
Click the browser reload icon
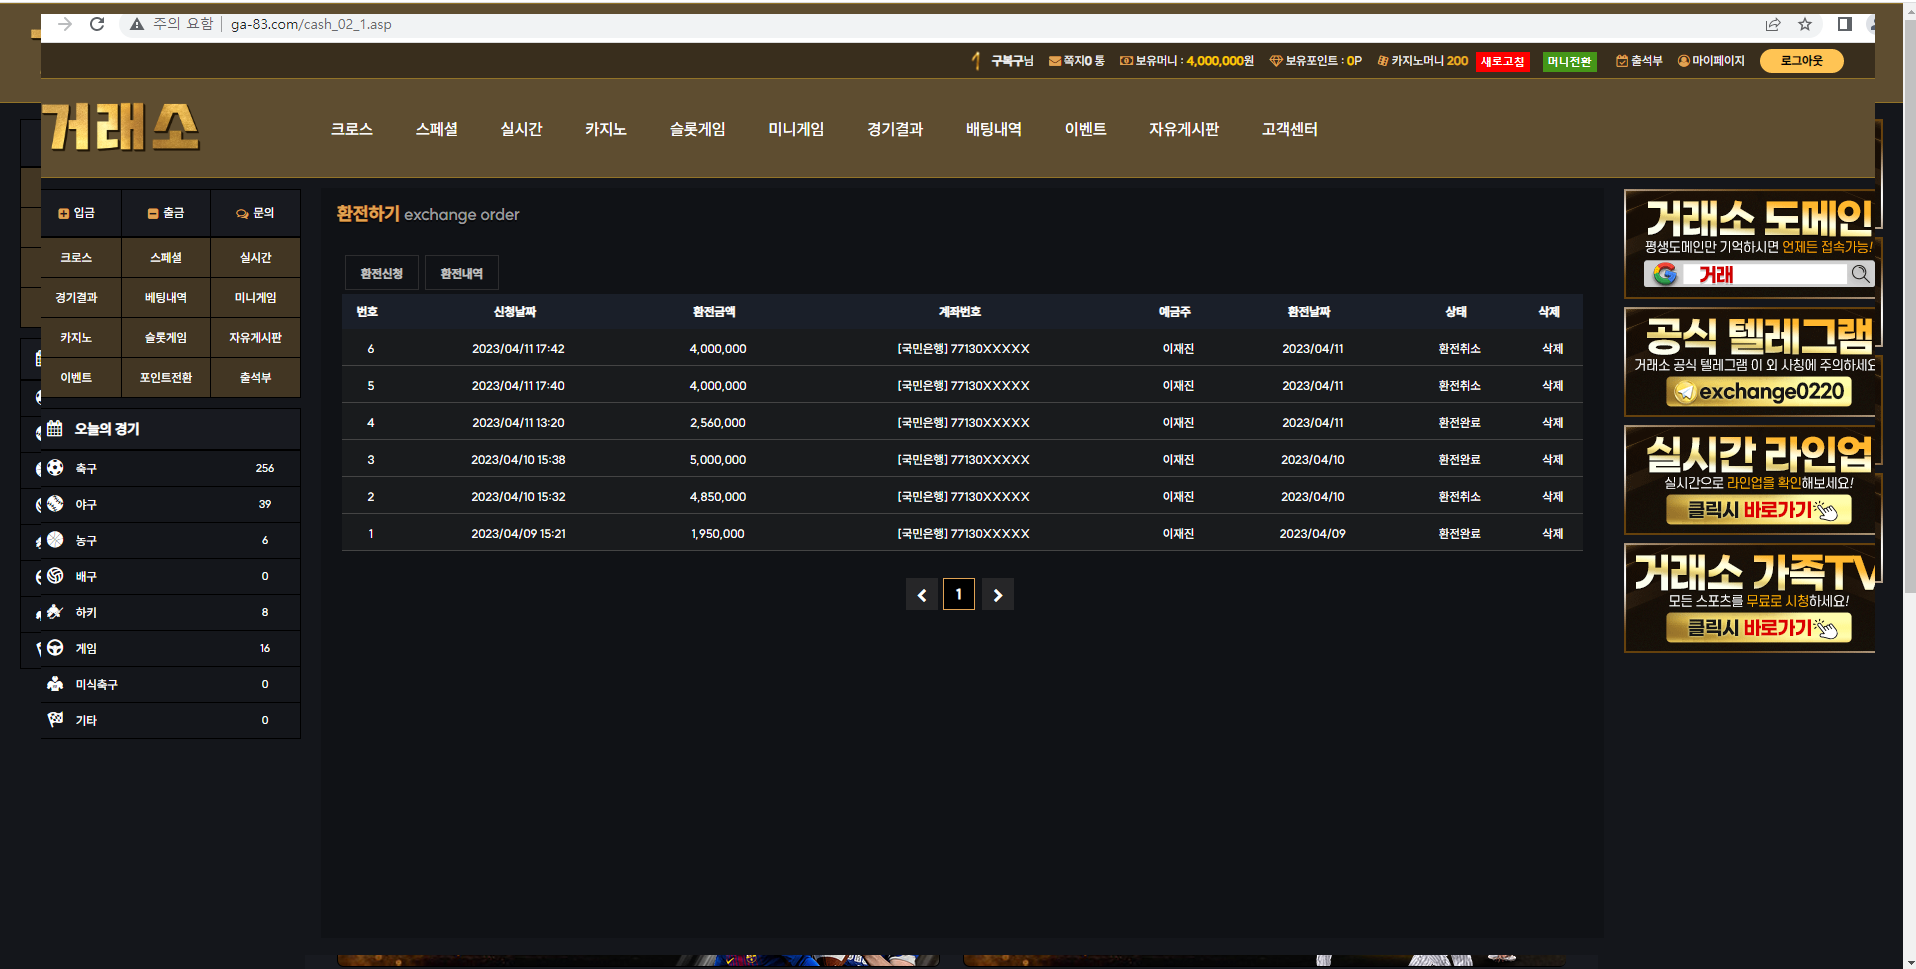pos(97,24)
